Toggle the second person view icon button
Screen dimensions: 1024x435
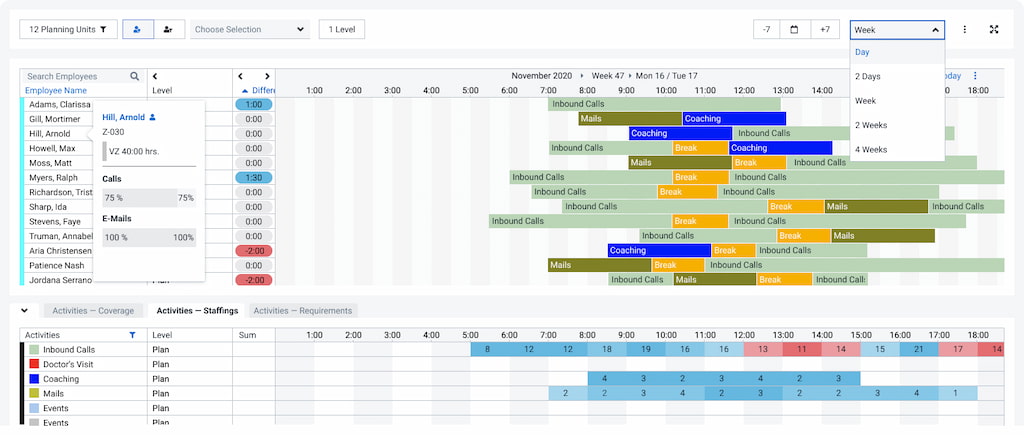168,29
